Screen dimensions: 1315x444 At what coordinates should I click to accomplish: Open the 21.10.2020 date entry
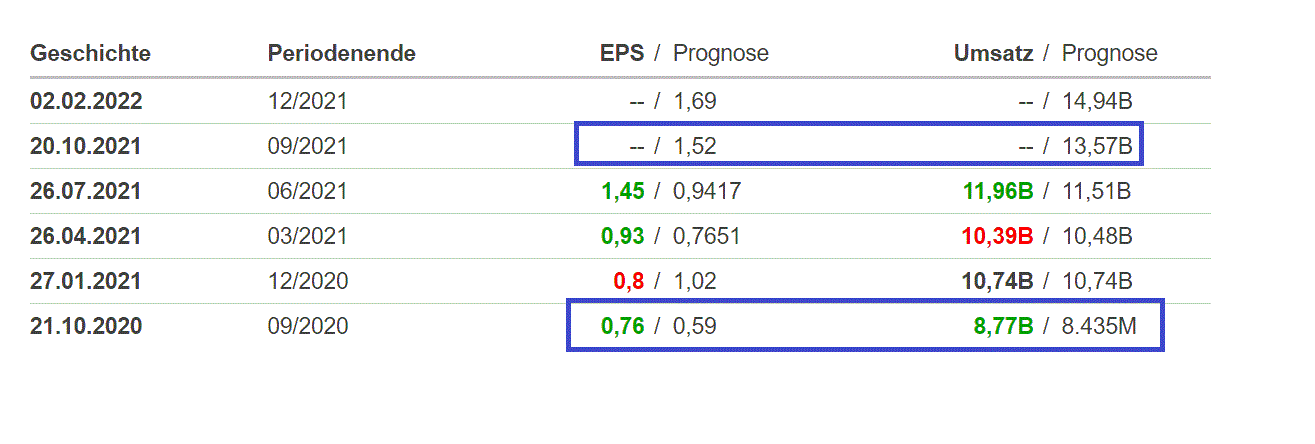coord(86,326)
